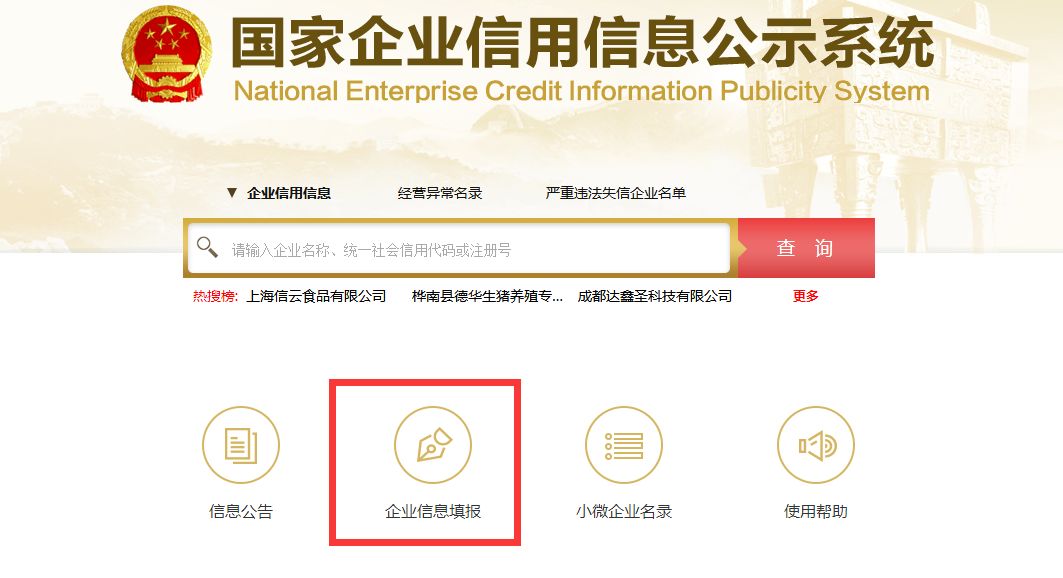Open the 小微企业名录 list icon
This screenshot has height=578, width=1063.
624,445
